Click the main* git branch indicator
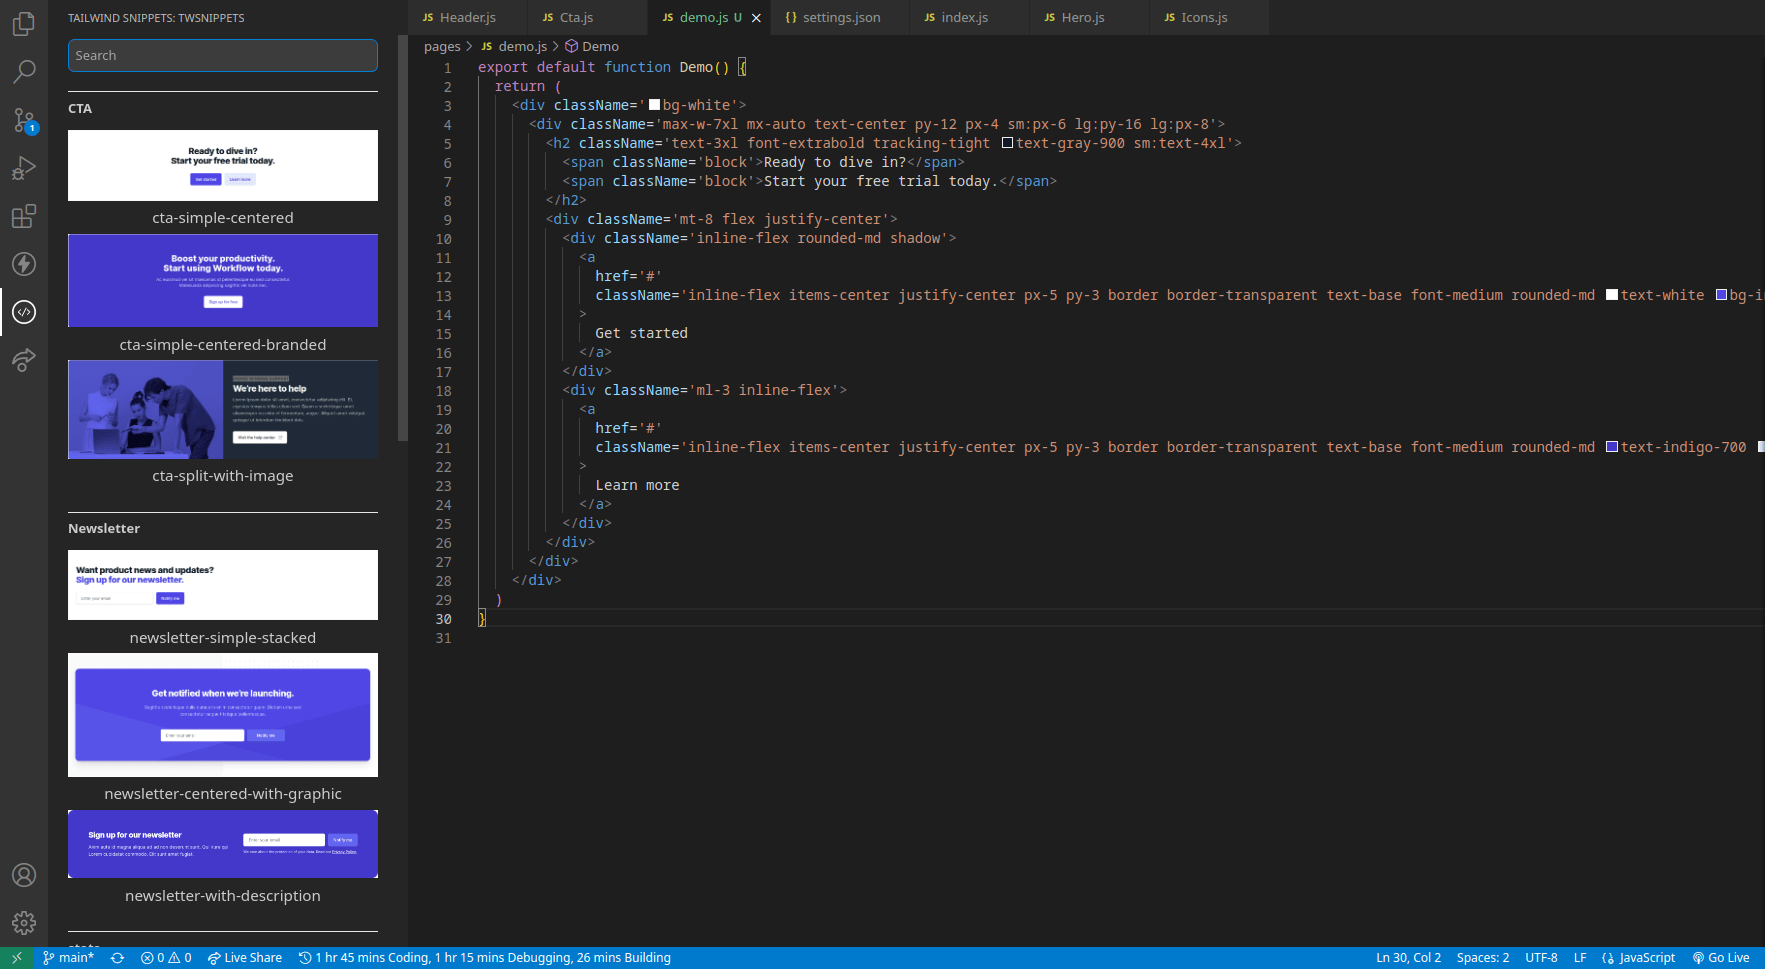This screenshot has width=1765, height=969. (68, 958)
